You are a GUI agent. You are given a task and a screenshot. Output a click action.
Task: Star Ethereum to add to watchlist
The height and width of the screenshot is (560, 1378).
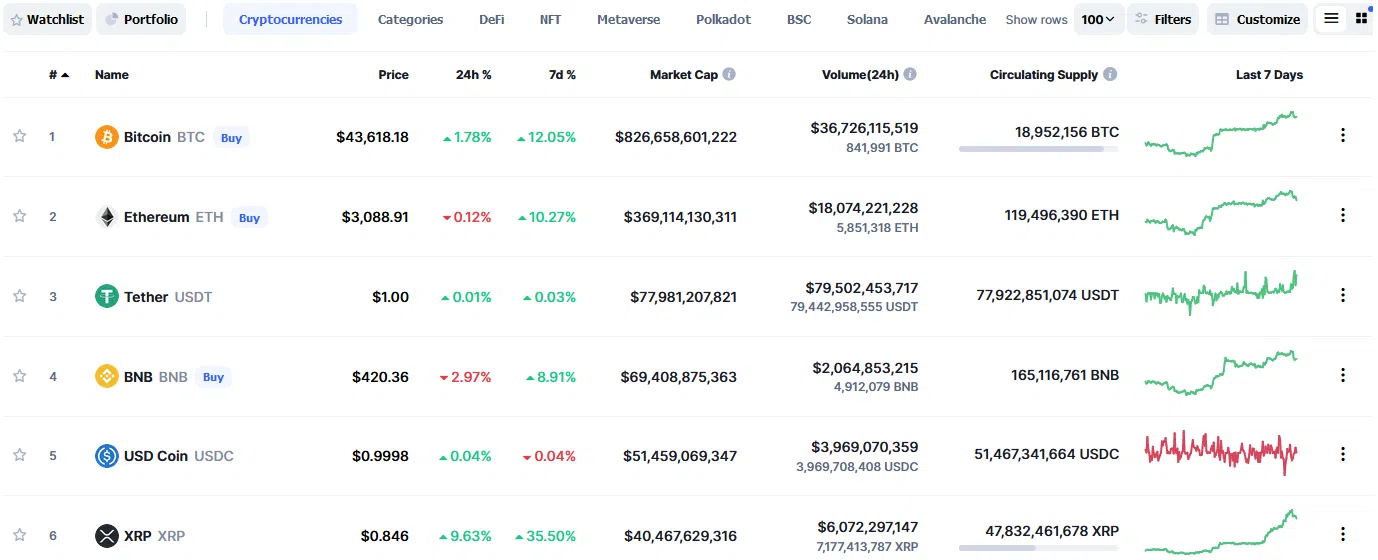click(x=19, y=216)
